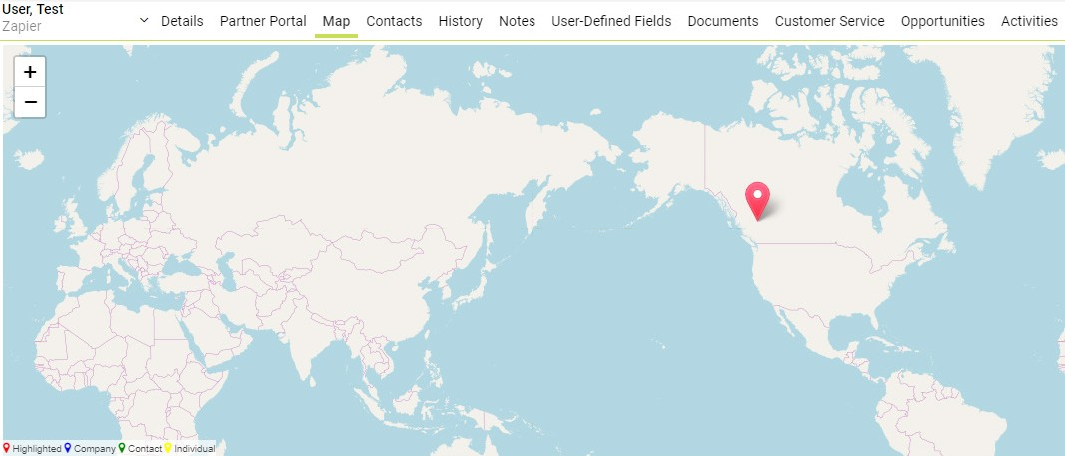
Task: Click the green Contact legend marker icon
Action: [x=122, y=448]
